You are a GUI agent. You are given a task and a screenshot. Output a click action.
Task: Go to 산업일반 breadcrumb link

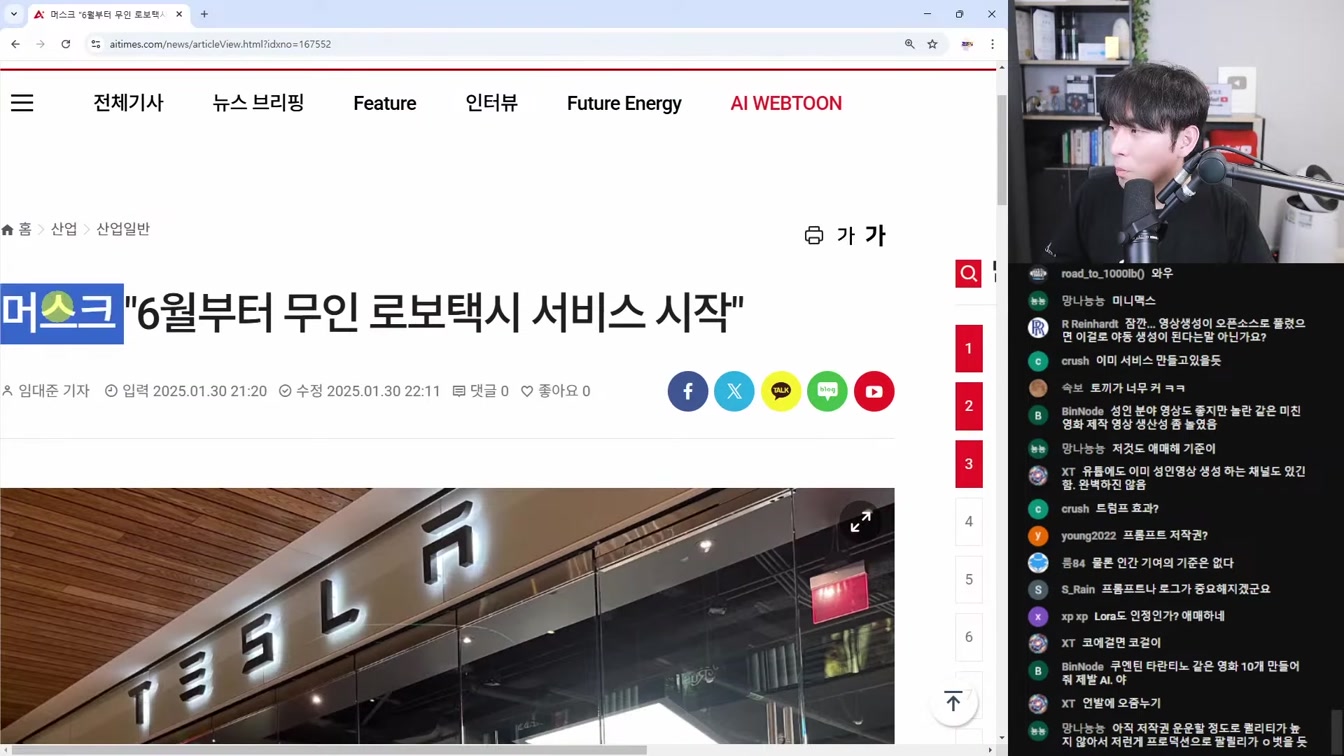pyautogui.click(x=123, y=229)
